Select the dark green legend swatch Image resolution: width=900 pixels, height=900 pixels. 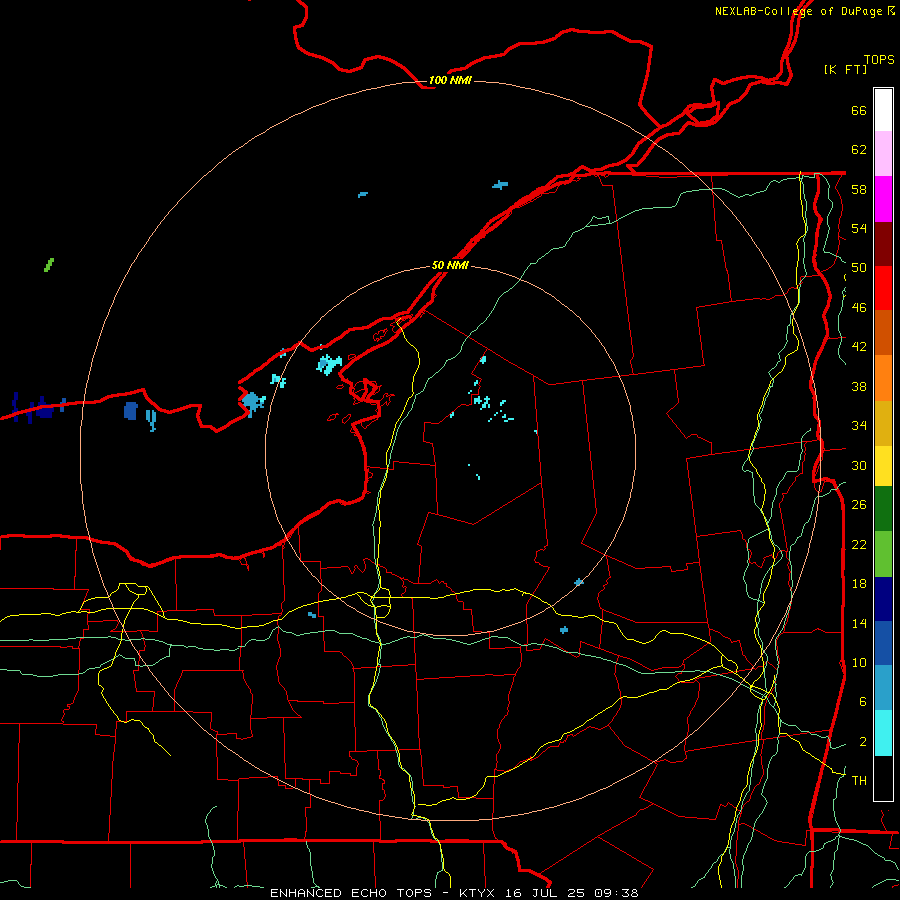(x=883, y=509)
